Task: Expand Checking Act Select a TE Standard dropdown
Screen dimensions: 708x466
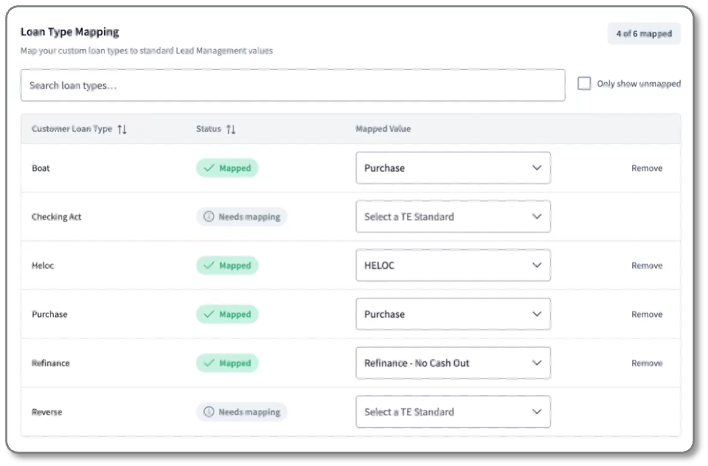Action: [x=453, y=217]
